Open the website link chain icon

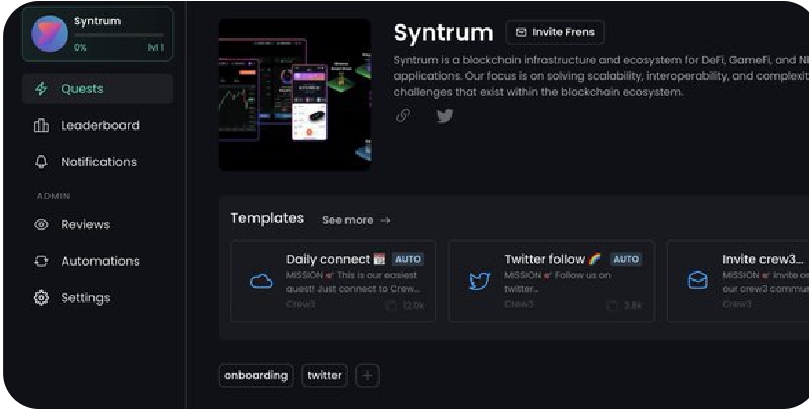coord(403,116)
